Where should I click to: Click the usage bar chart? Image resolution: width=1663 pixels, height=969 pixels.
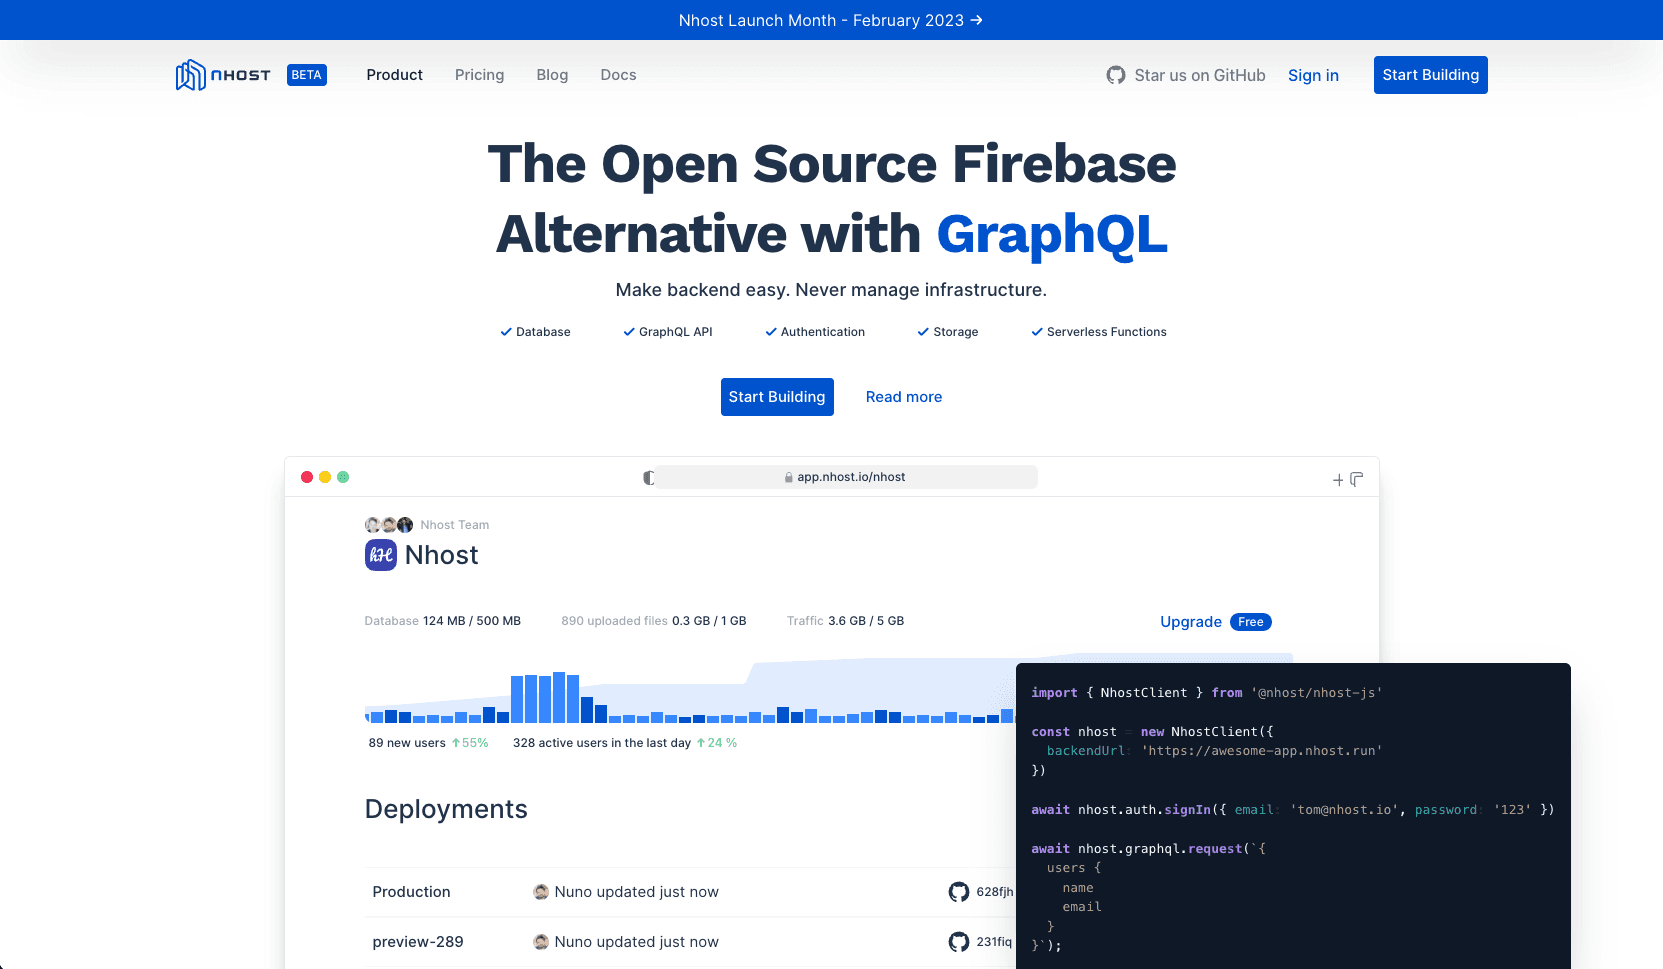click(690, 690)
